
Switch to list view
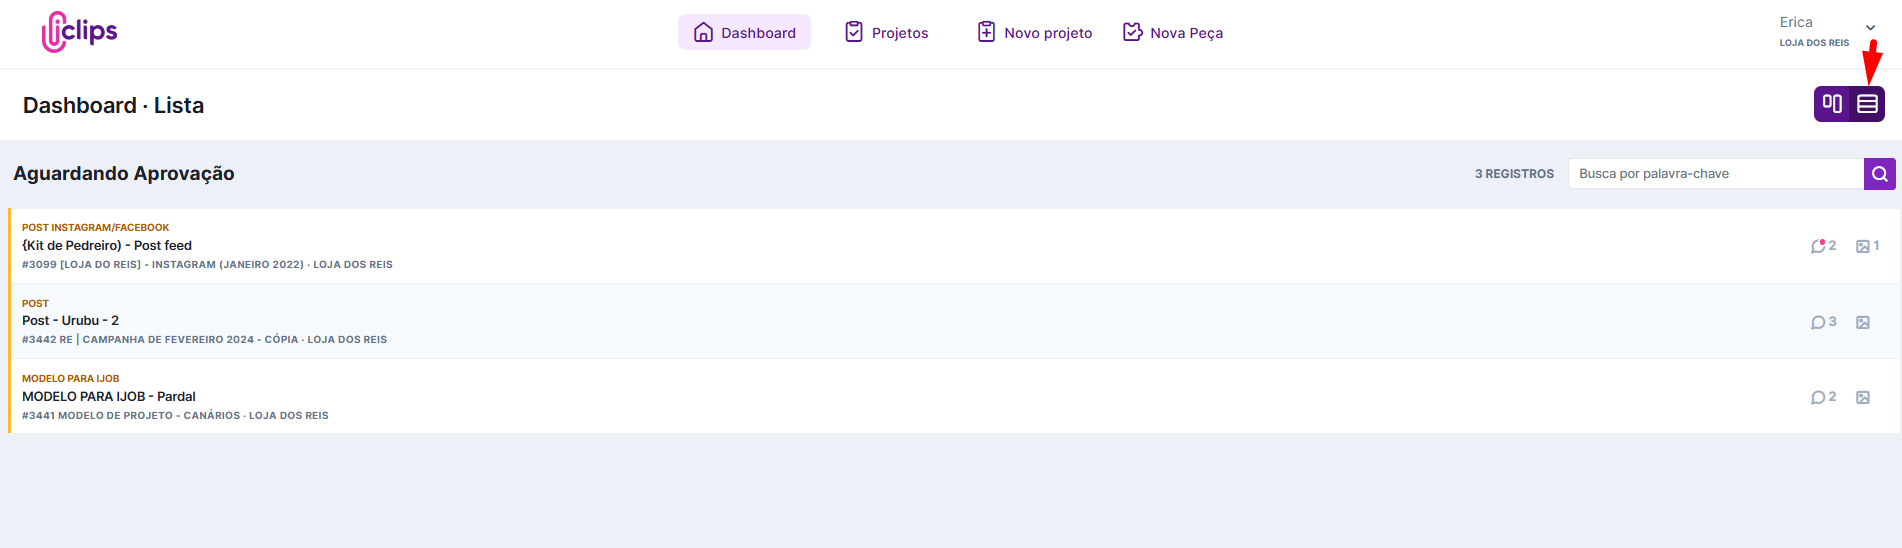[1867, 104]
